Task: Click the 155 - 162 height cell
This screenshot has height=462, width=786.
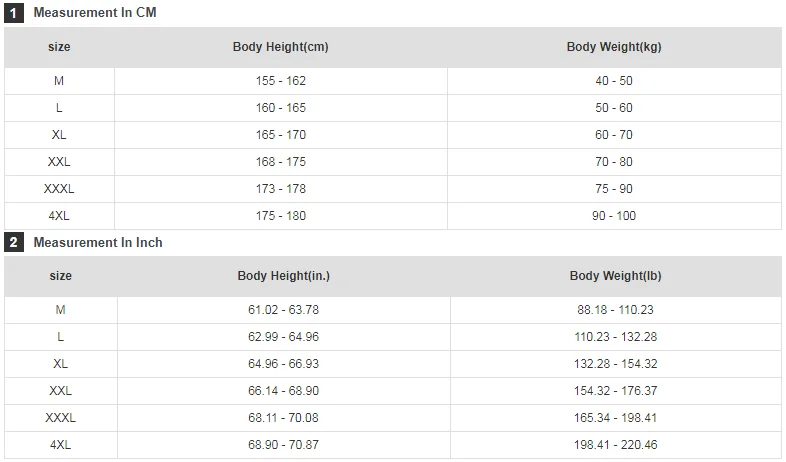Action: click(280, 81)
